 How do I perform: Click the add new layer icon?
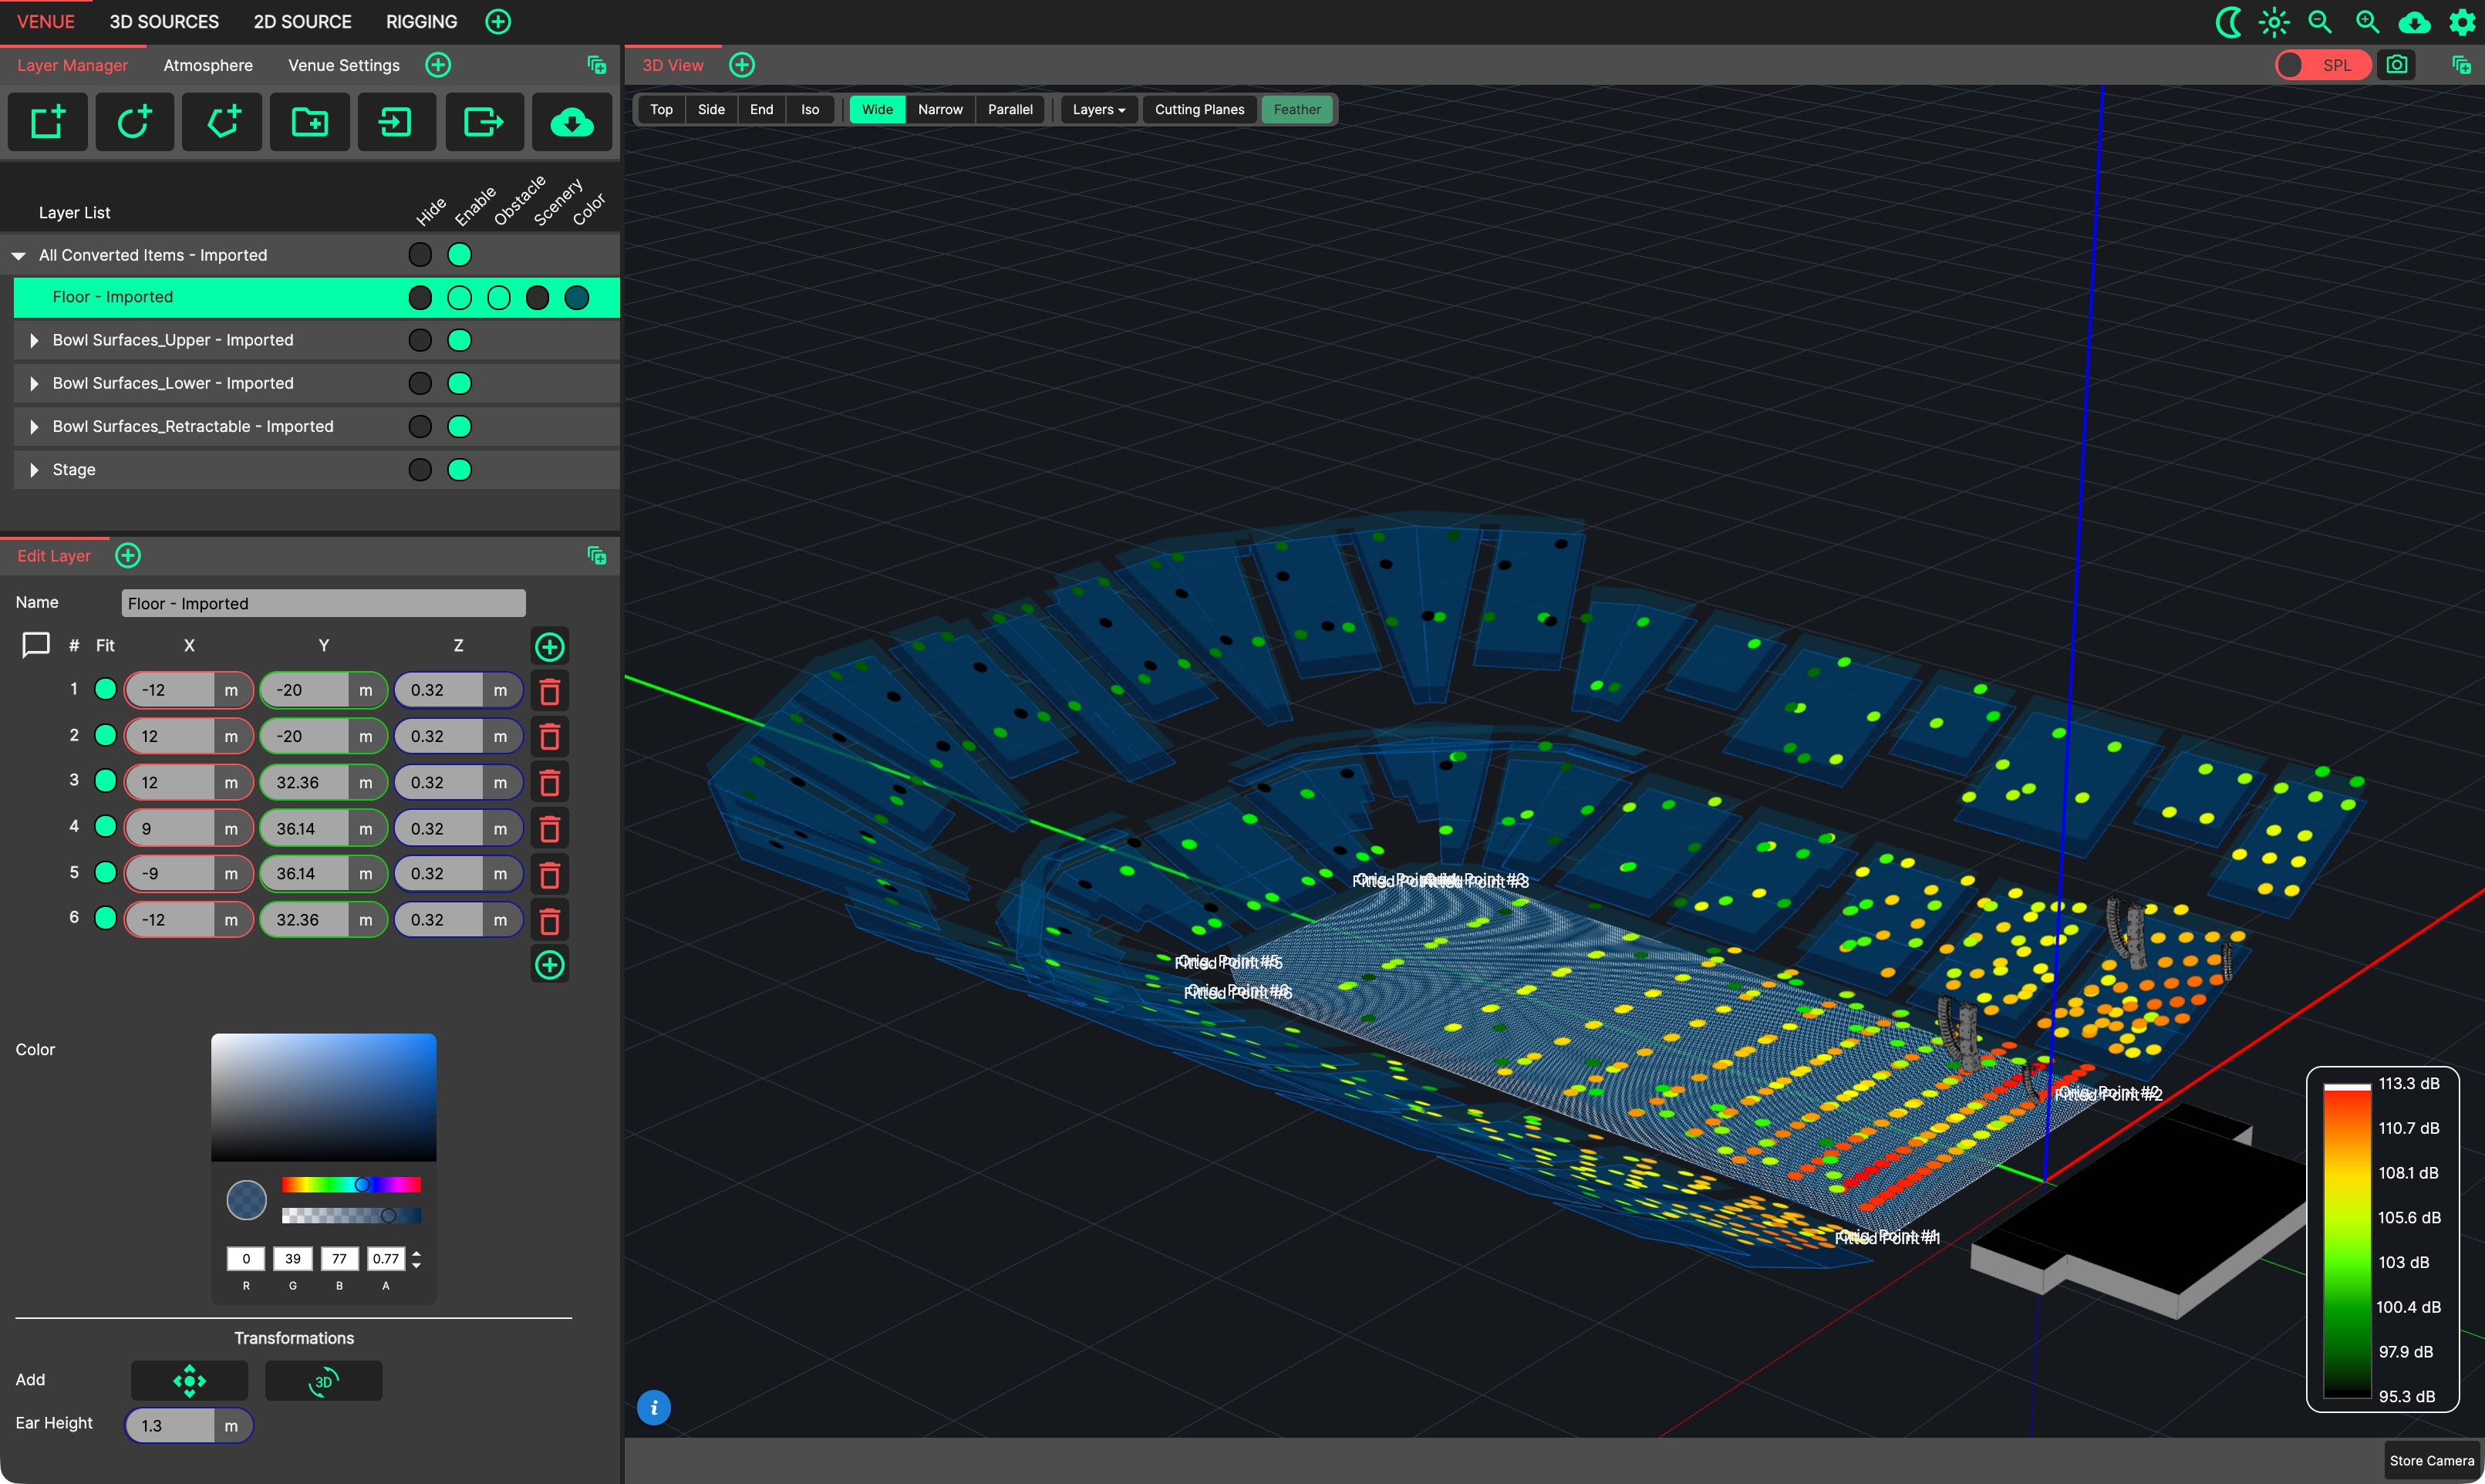47,122
